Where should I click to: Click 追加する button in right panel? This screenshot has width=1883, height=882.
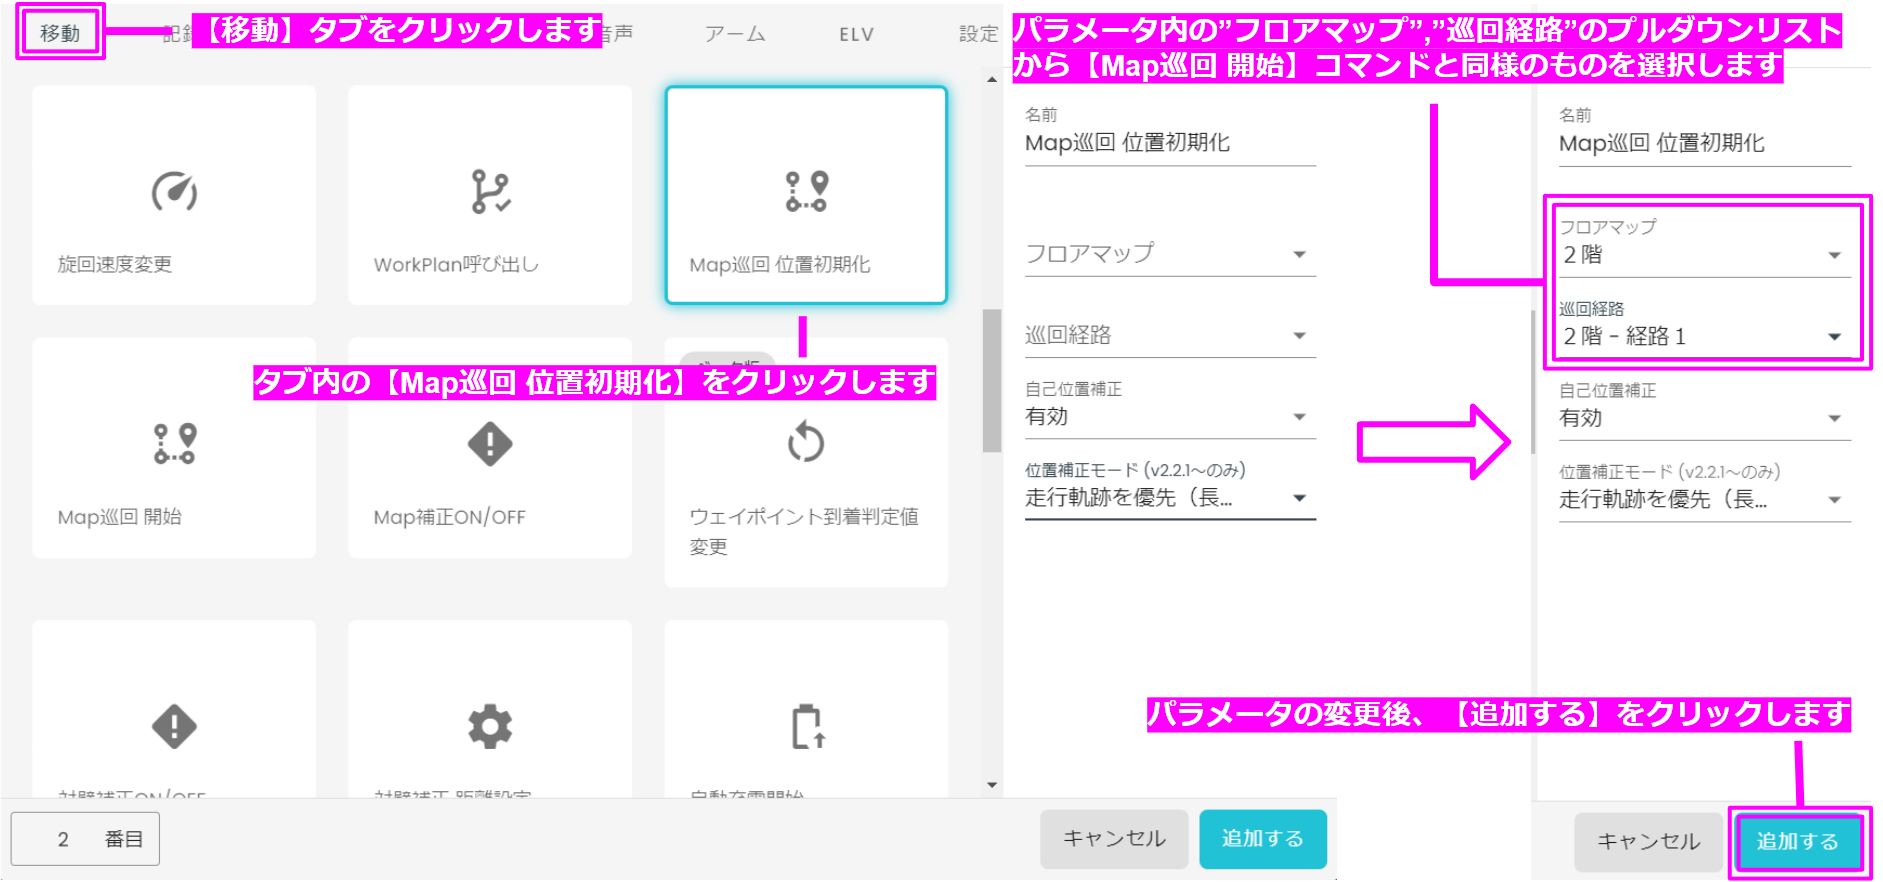pyautogui.click(x=1798, y=842)
